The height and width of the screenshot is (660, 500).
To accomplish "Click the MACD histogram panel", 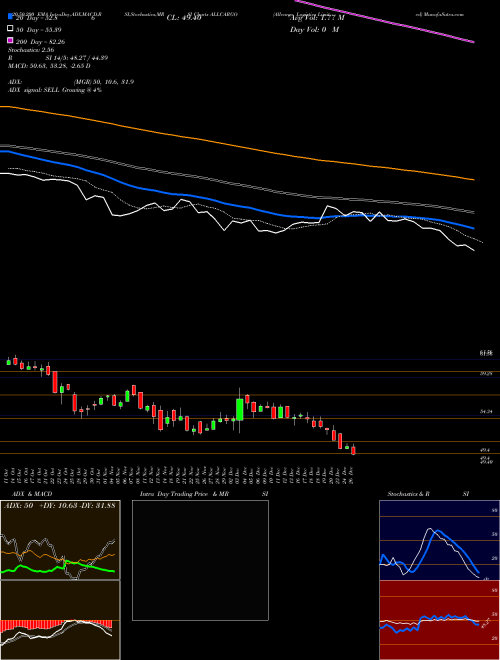I will click(60, 620).
